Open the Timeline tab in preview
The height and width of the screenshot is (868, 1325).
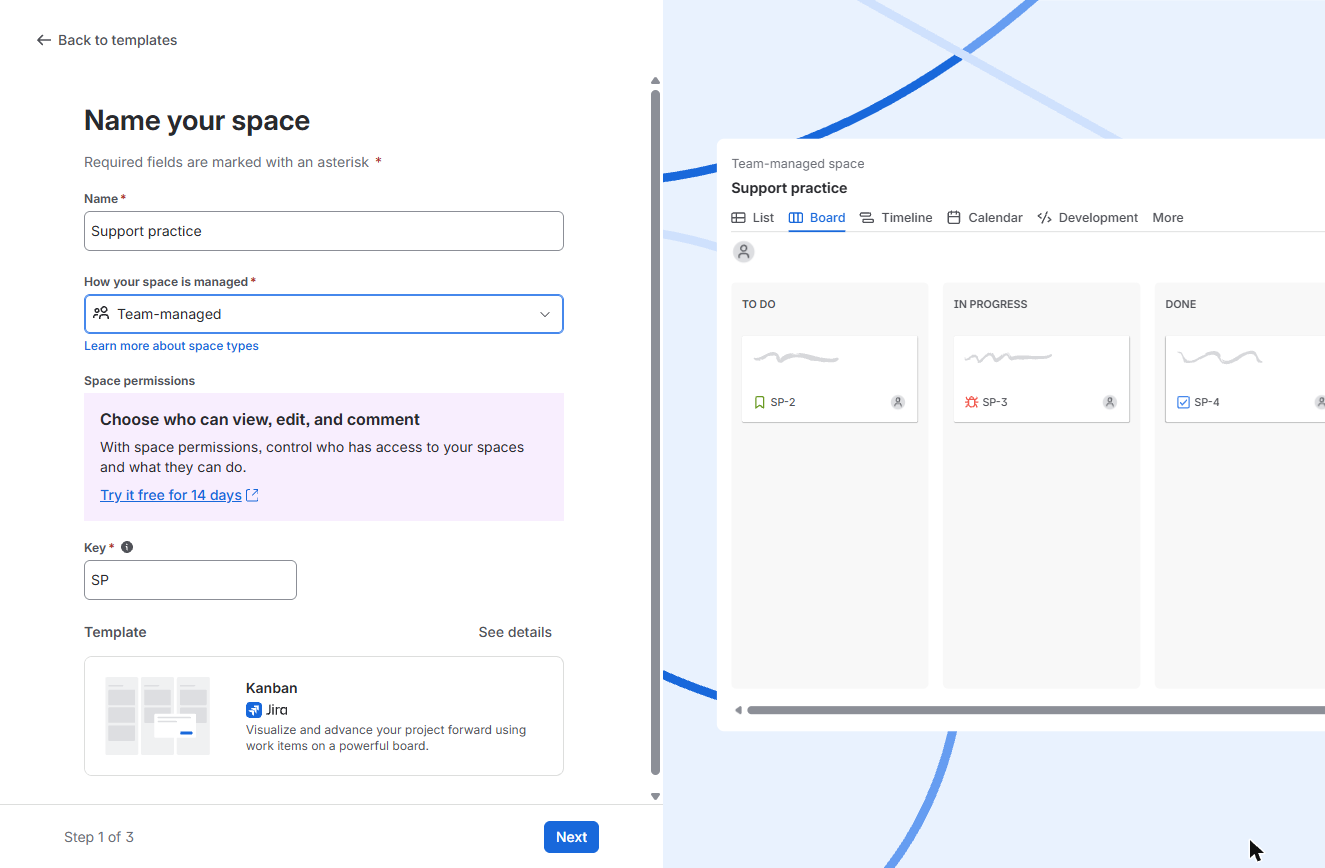click(896, 218)
